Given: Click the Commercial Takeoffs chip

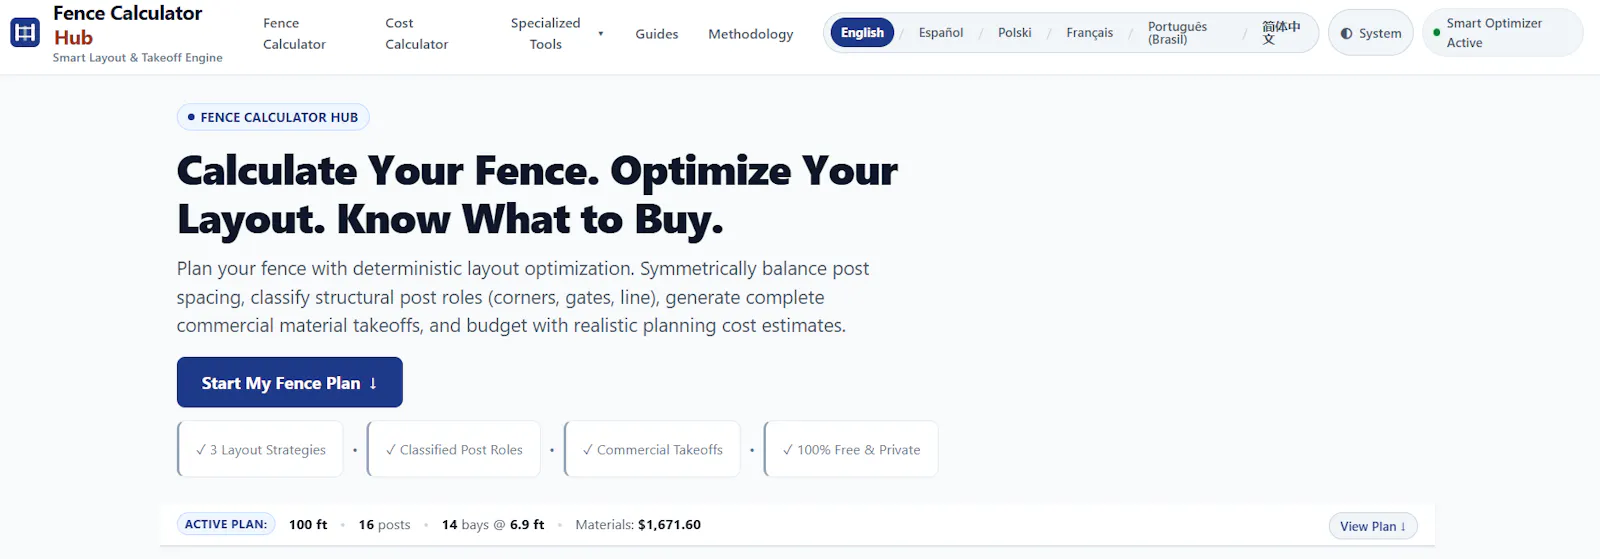Looking at the screenshot, I should (652, 449).
